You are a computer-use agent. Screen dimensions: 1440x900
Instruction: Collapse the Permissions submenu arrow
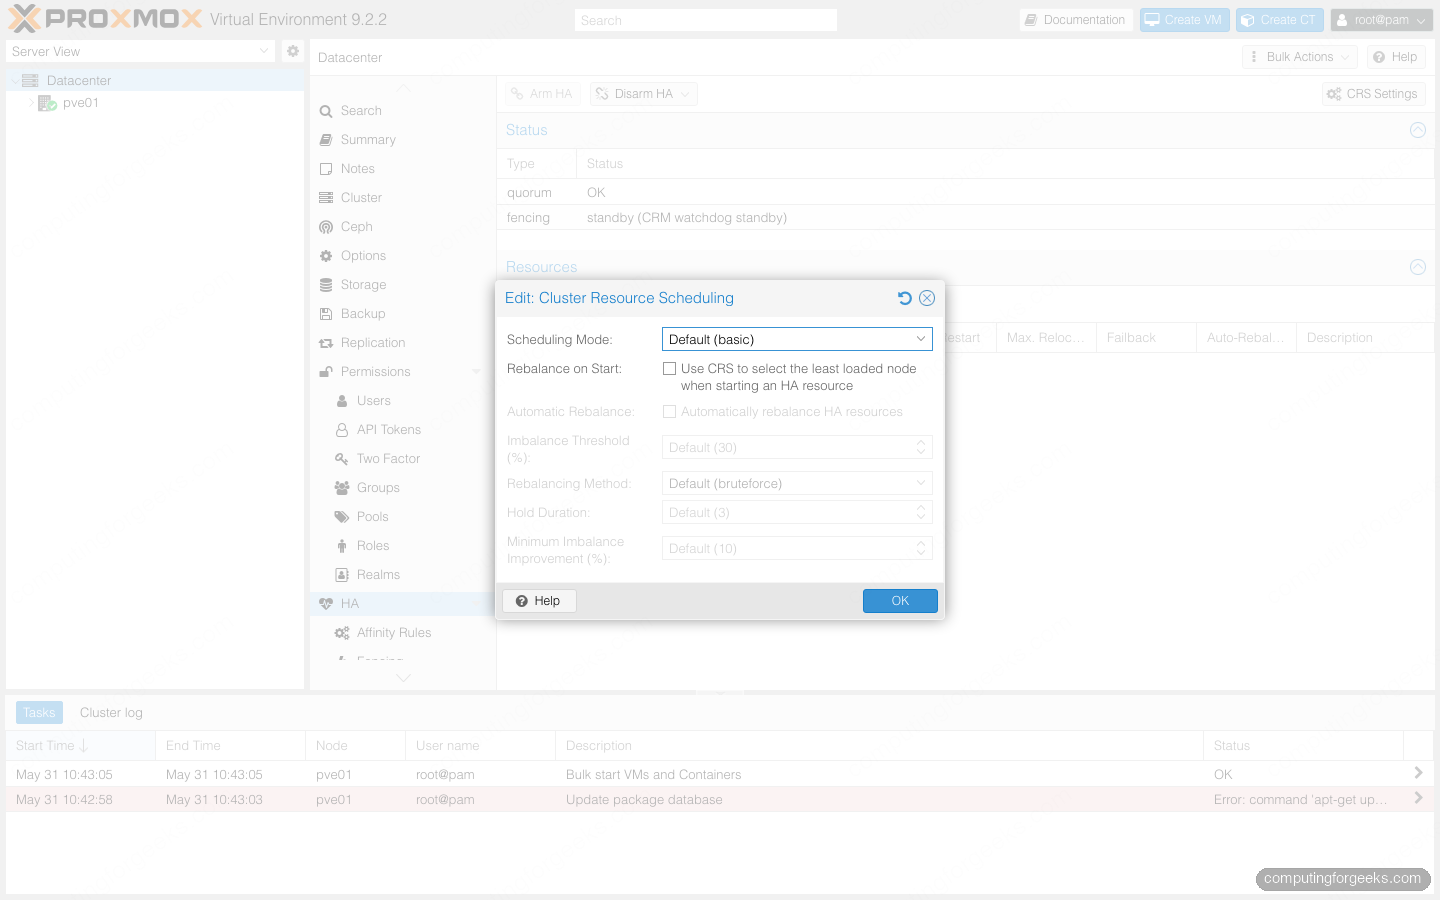click(x=476, y=372)
